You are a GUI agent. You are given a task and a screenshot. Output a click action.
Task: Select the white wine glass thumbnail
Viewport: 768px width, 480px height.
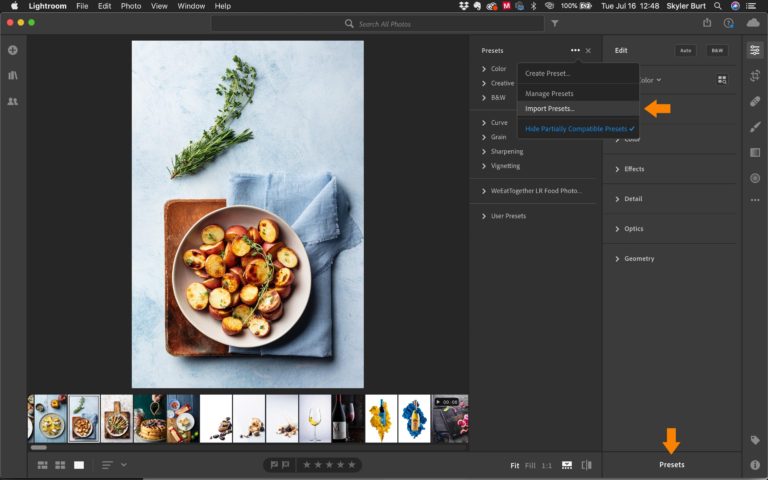(315, 419)
